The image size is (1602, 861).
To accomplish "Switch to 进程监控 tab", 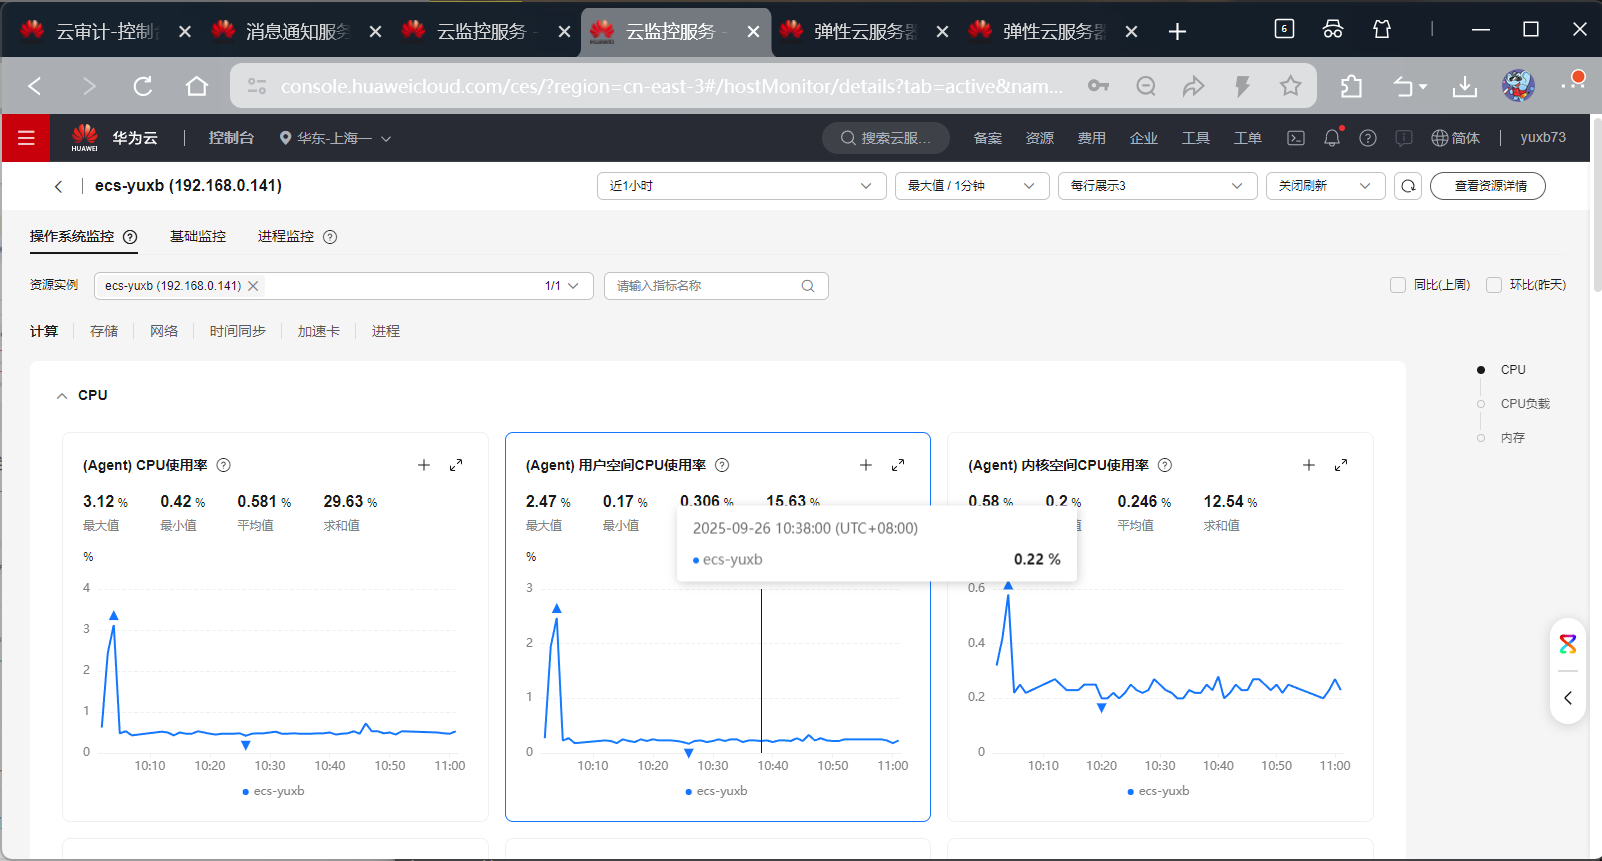I will click(286, 237).
